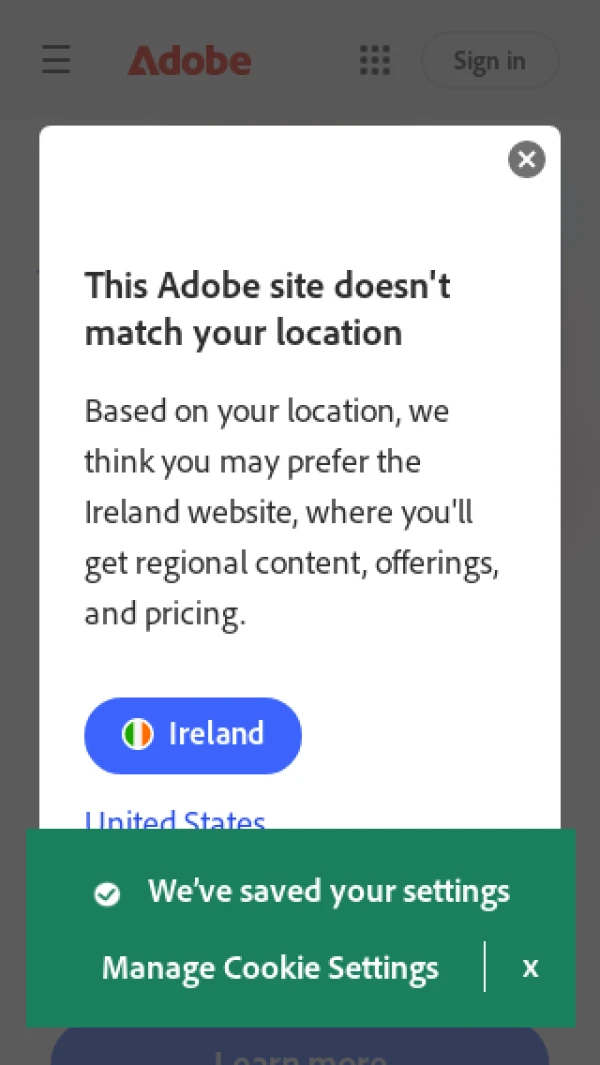Viewport: 600px width, 1065px height.
Task: Click the blank header area between logo and app grid
Action: click(306, 60)
